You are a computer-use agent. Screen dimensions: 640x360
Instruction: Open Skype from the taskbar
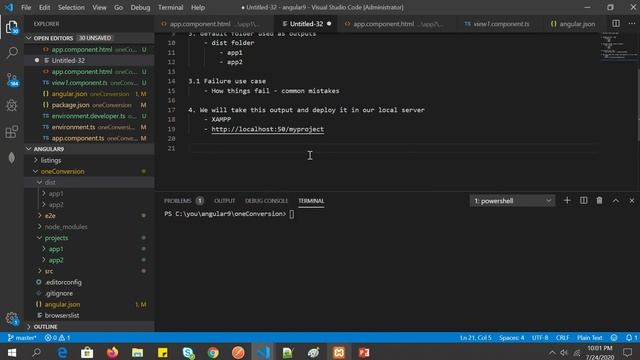coord(188,352)
